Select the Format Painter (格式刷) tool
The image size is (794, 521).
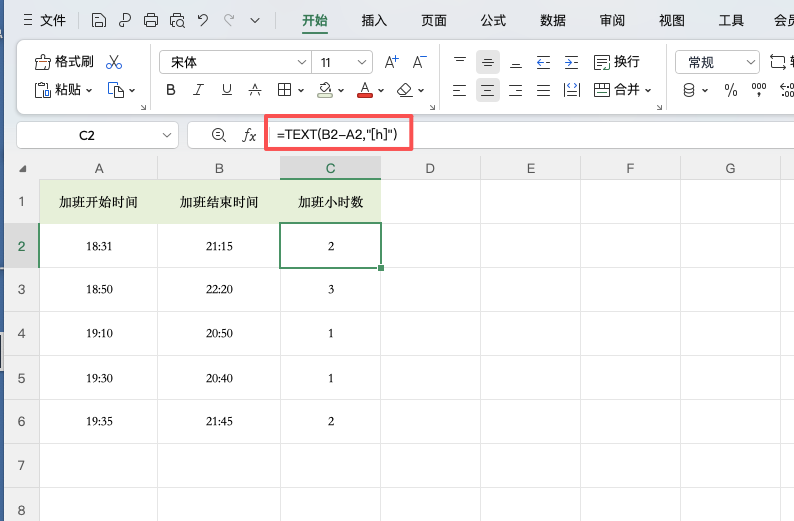tap(63, 62)
